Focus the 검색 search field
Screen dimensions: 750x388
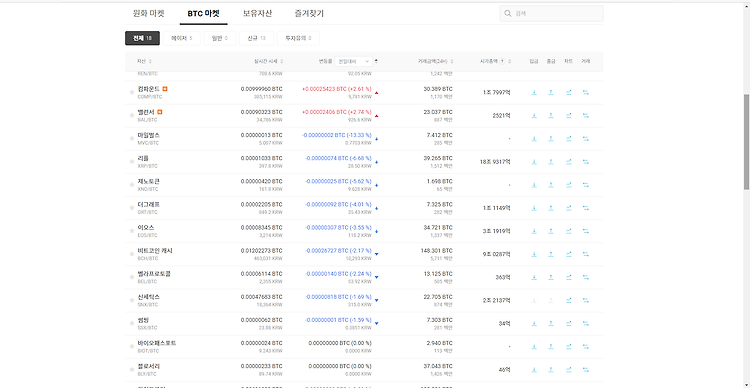tap(551, 13)
